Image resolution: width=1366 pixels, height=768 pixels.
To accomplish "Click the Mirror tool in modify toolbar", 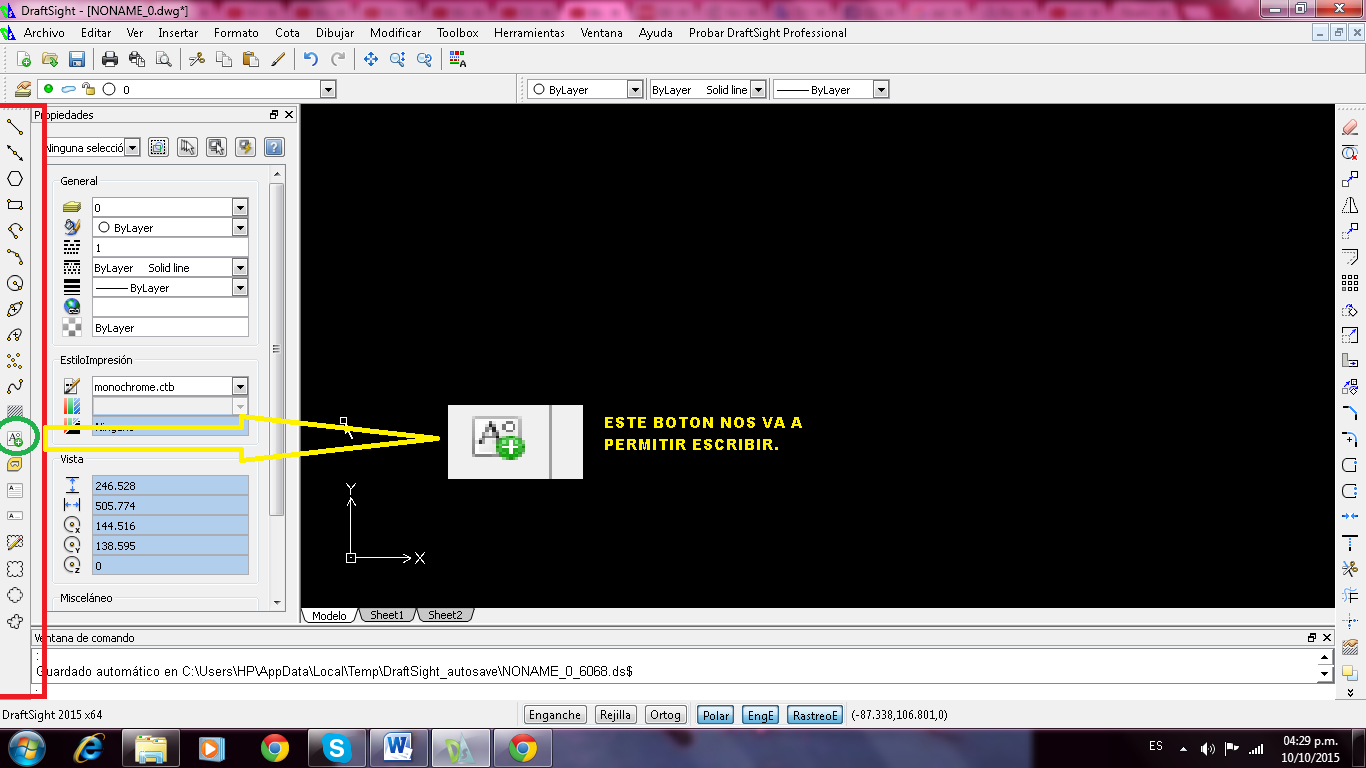I will click(1349, 205).
